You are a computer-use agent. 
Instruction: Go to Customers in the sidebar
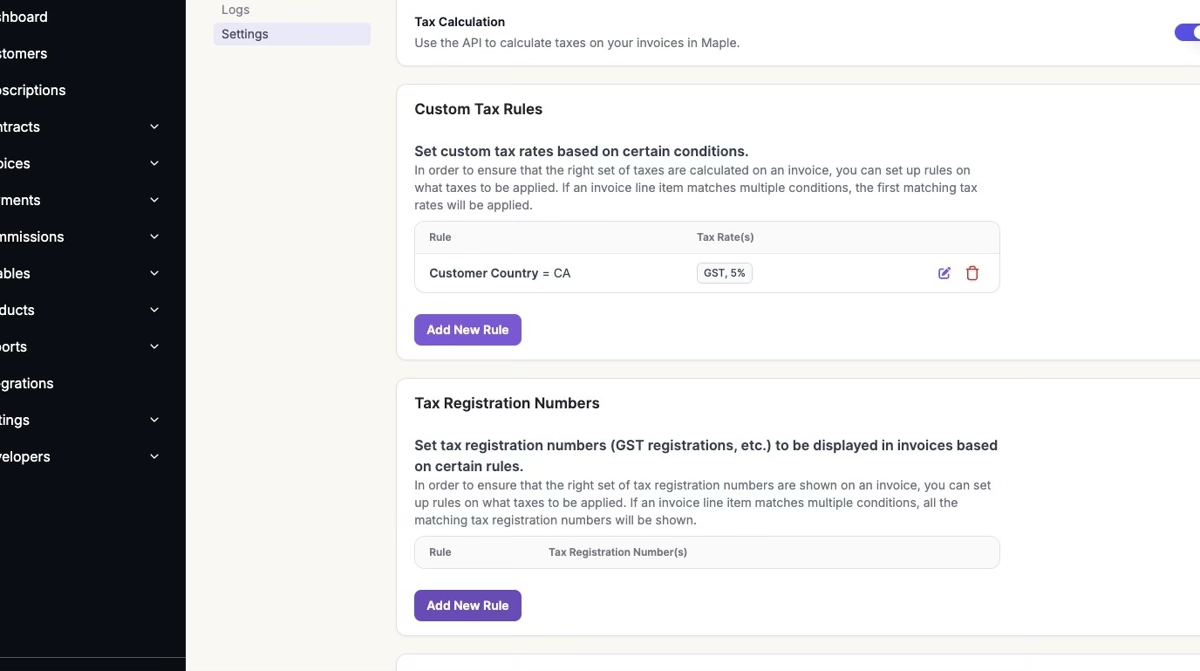tap(24, 54)
